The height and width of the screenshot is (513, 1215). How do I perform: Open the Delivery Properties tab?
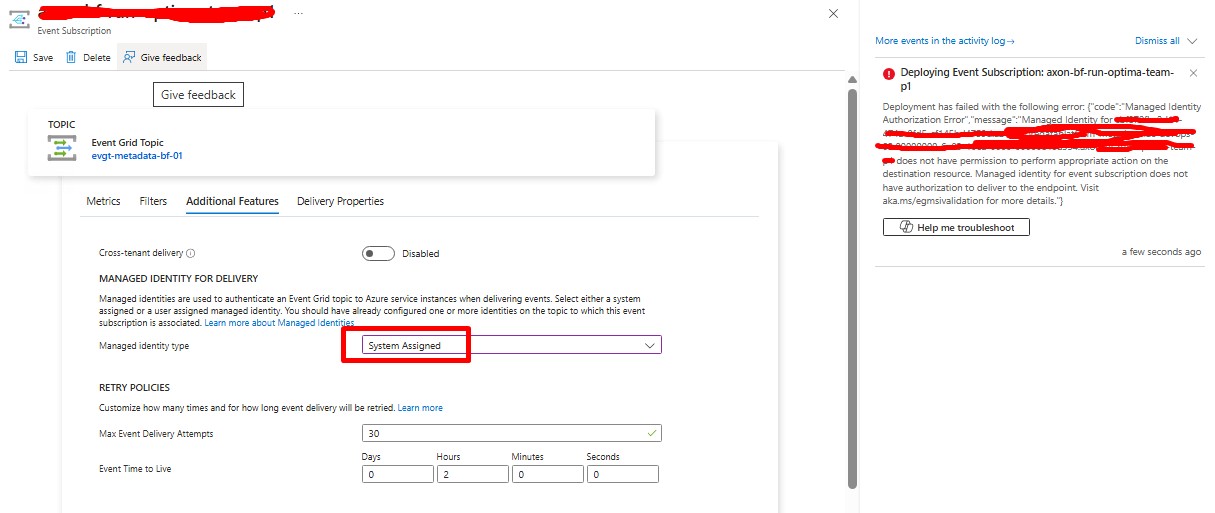coord(340,201)
